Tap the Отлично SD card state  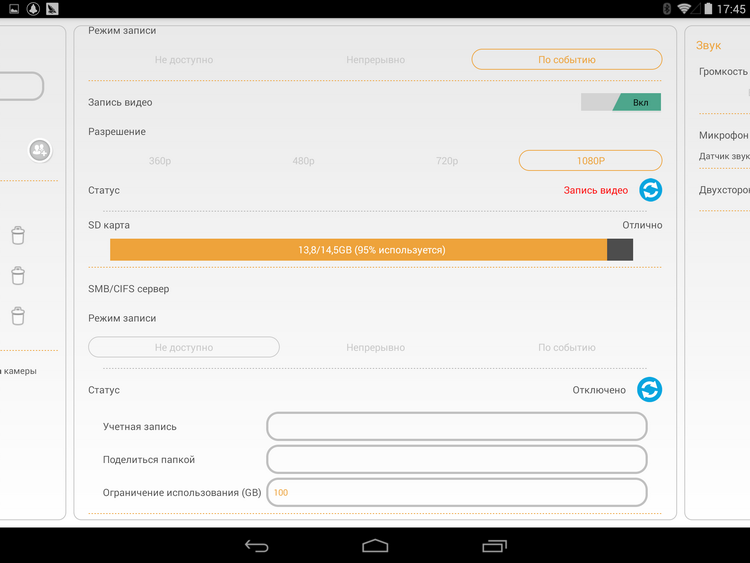(642, 225)
